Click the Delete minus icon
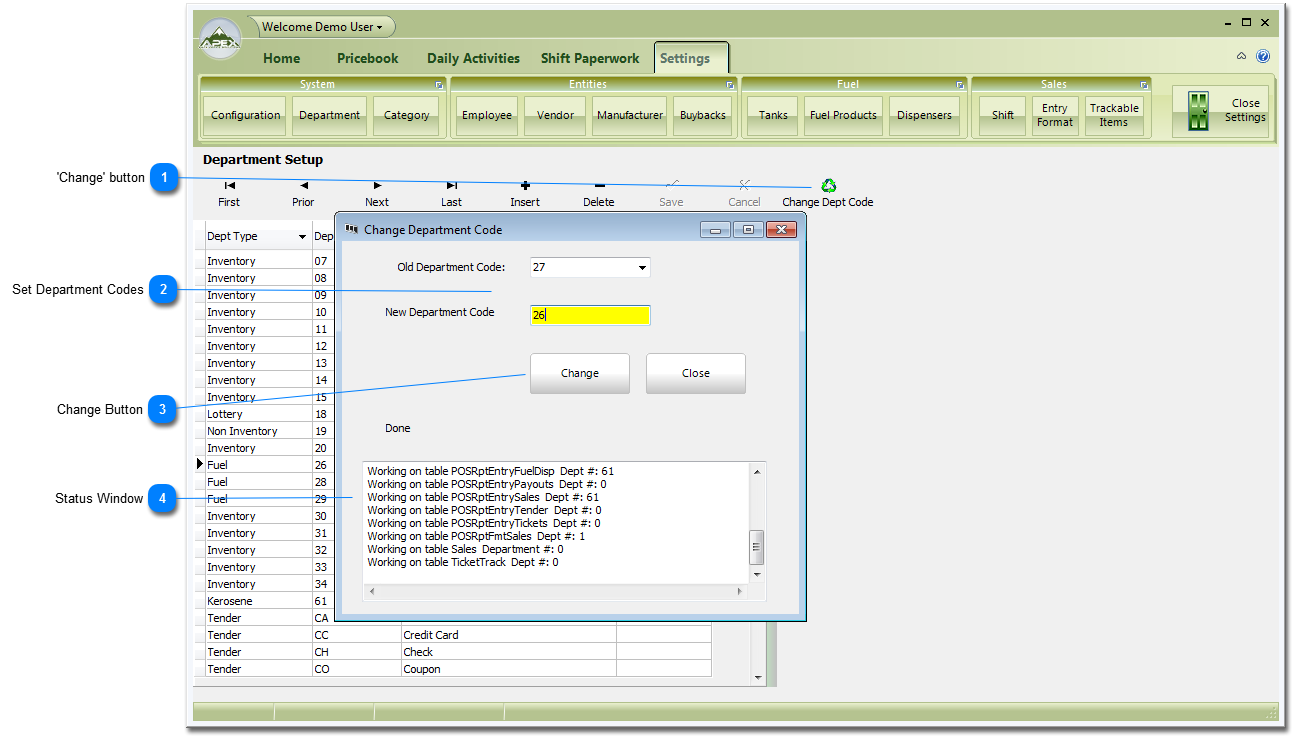This screenshot has width=1294, height=736. pyautogui.click(x=599, y=185)
